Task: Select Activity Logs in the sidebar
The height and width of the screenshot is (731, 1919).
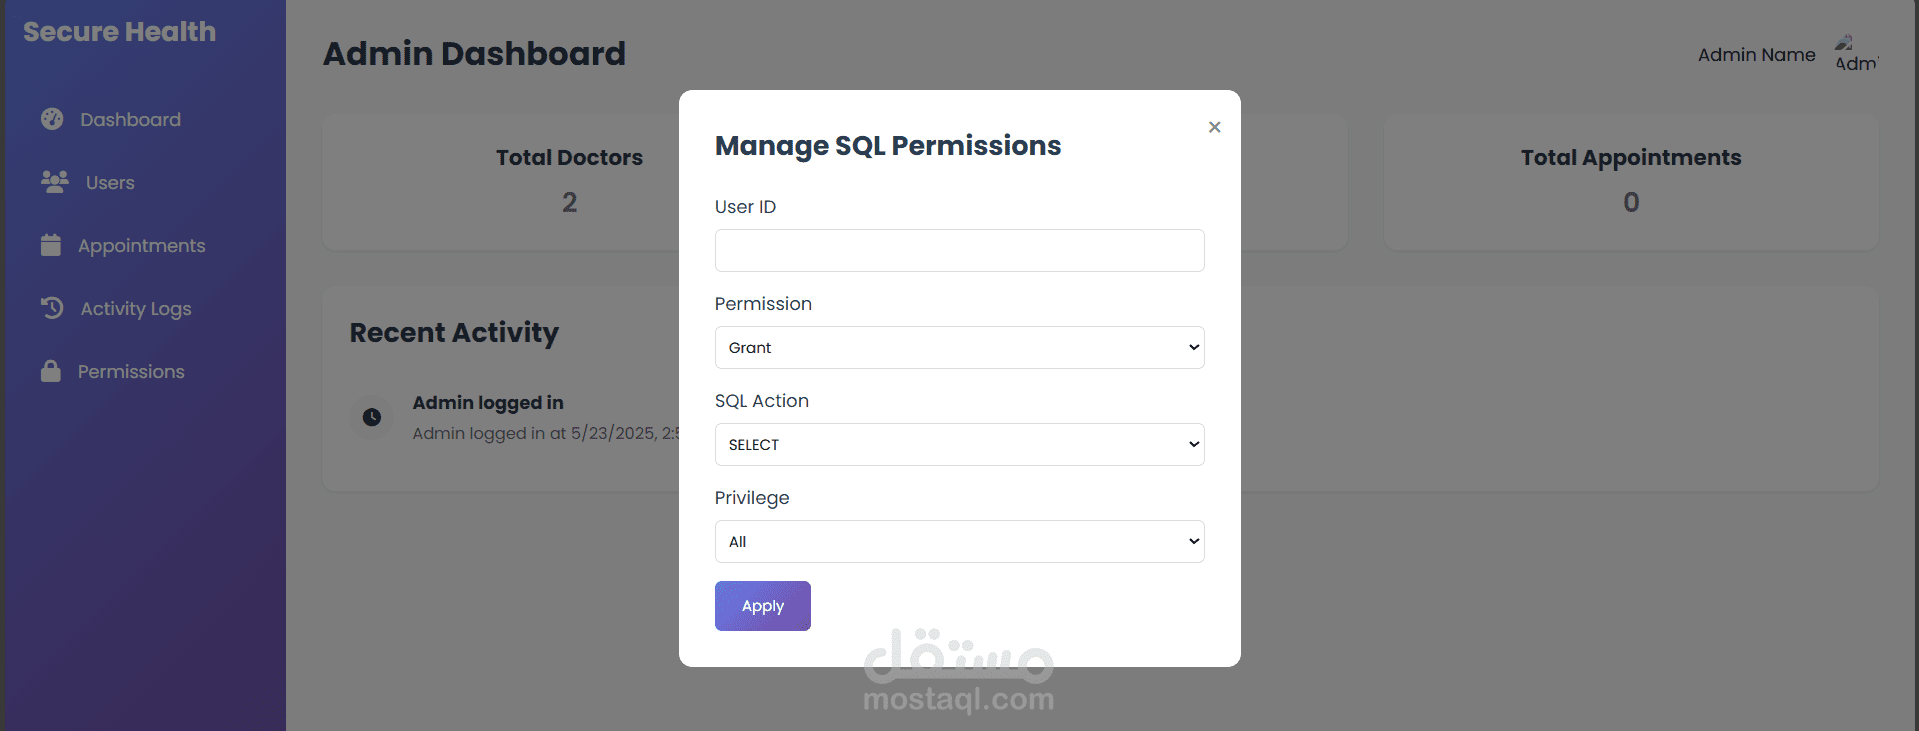Action: tap(136, 309)
